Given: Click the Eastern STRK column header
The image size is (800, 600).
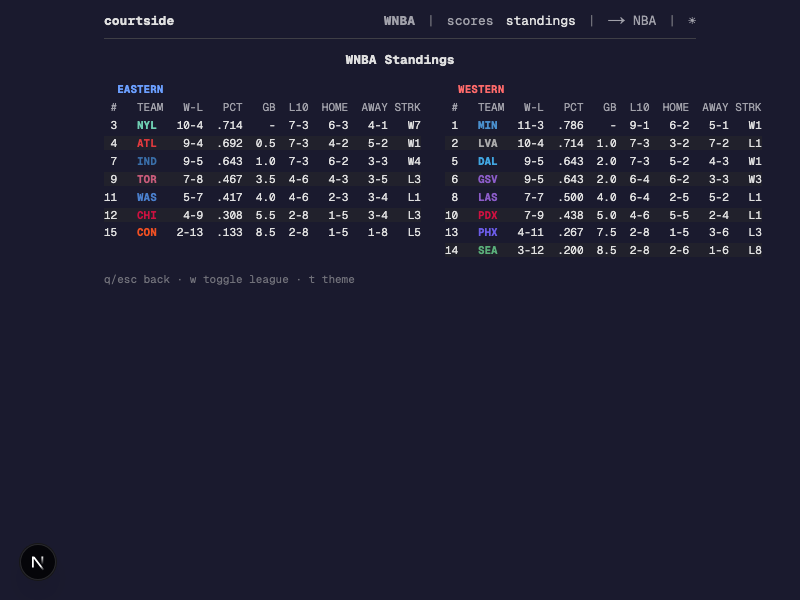Looking at the screenshot, I should pyautogui.click(x=407, y=108).
